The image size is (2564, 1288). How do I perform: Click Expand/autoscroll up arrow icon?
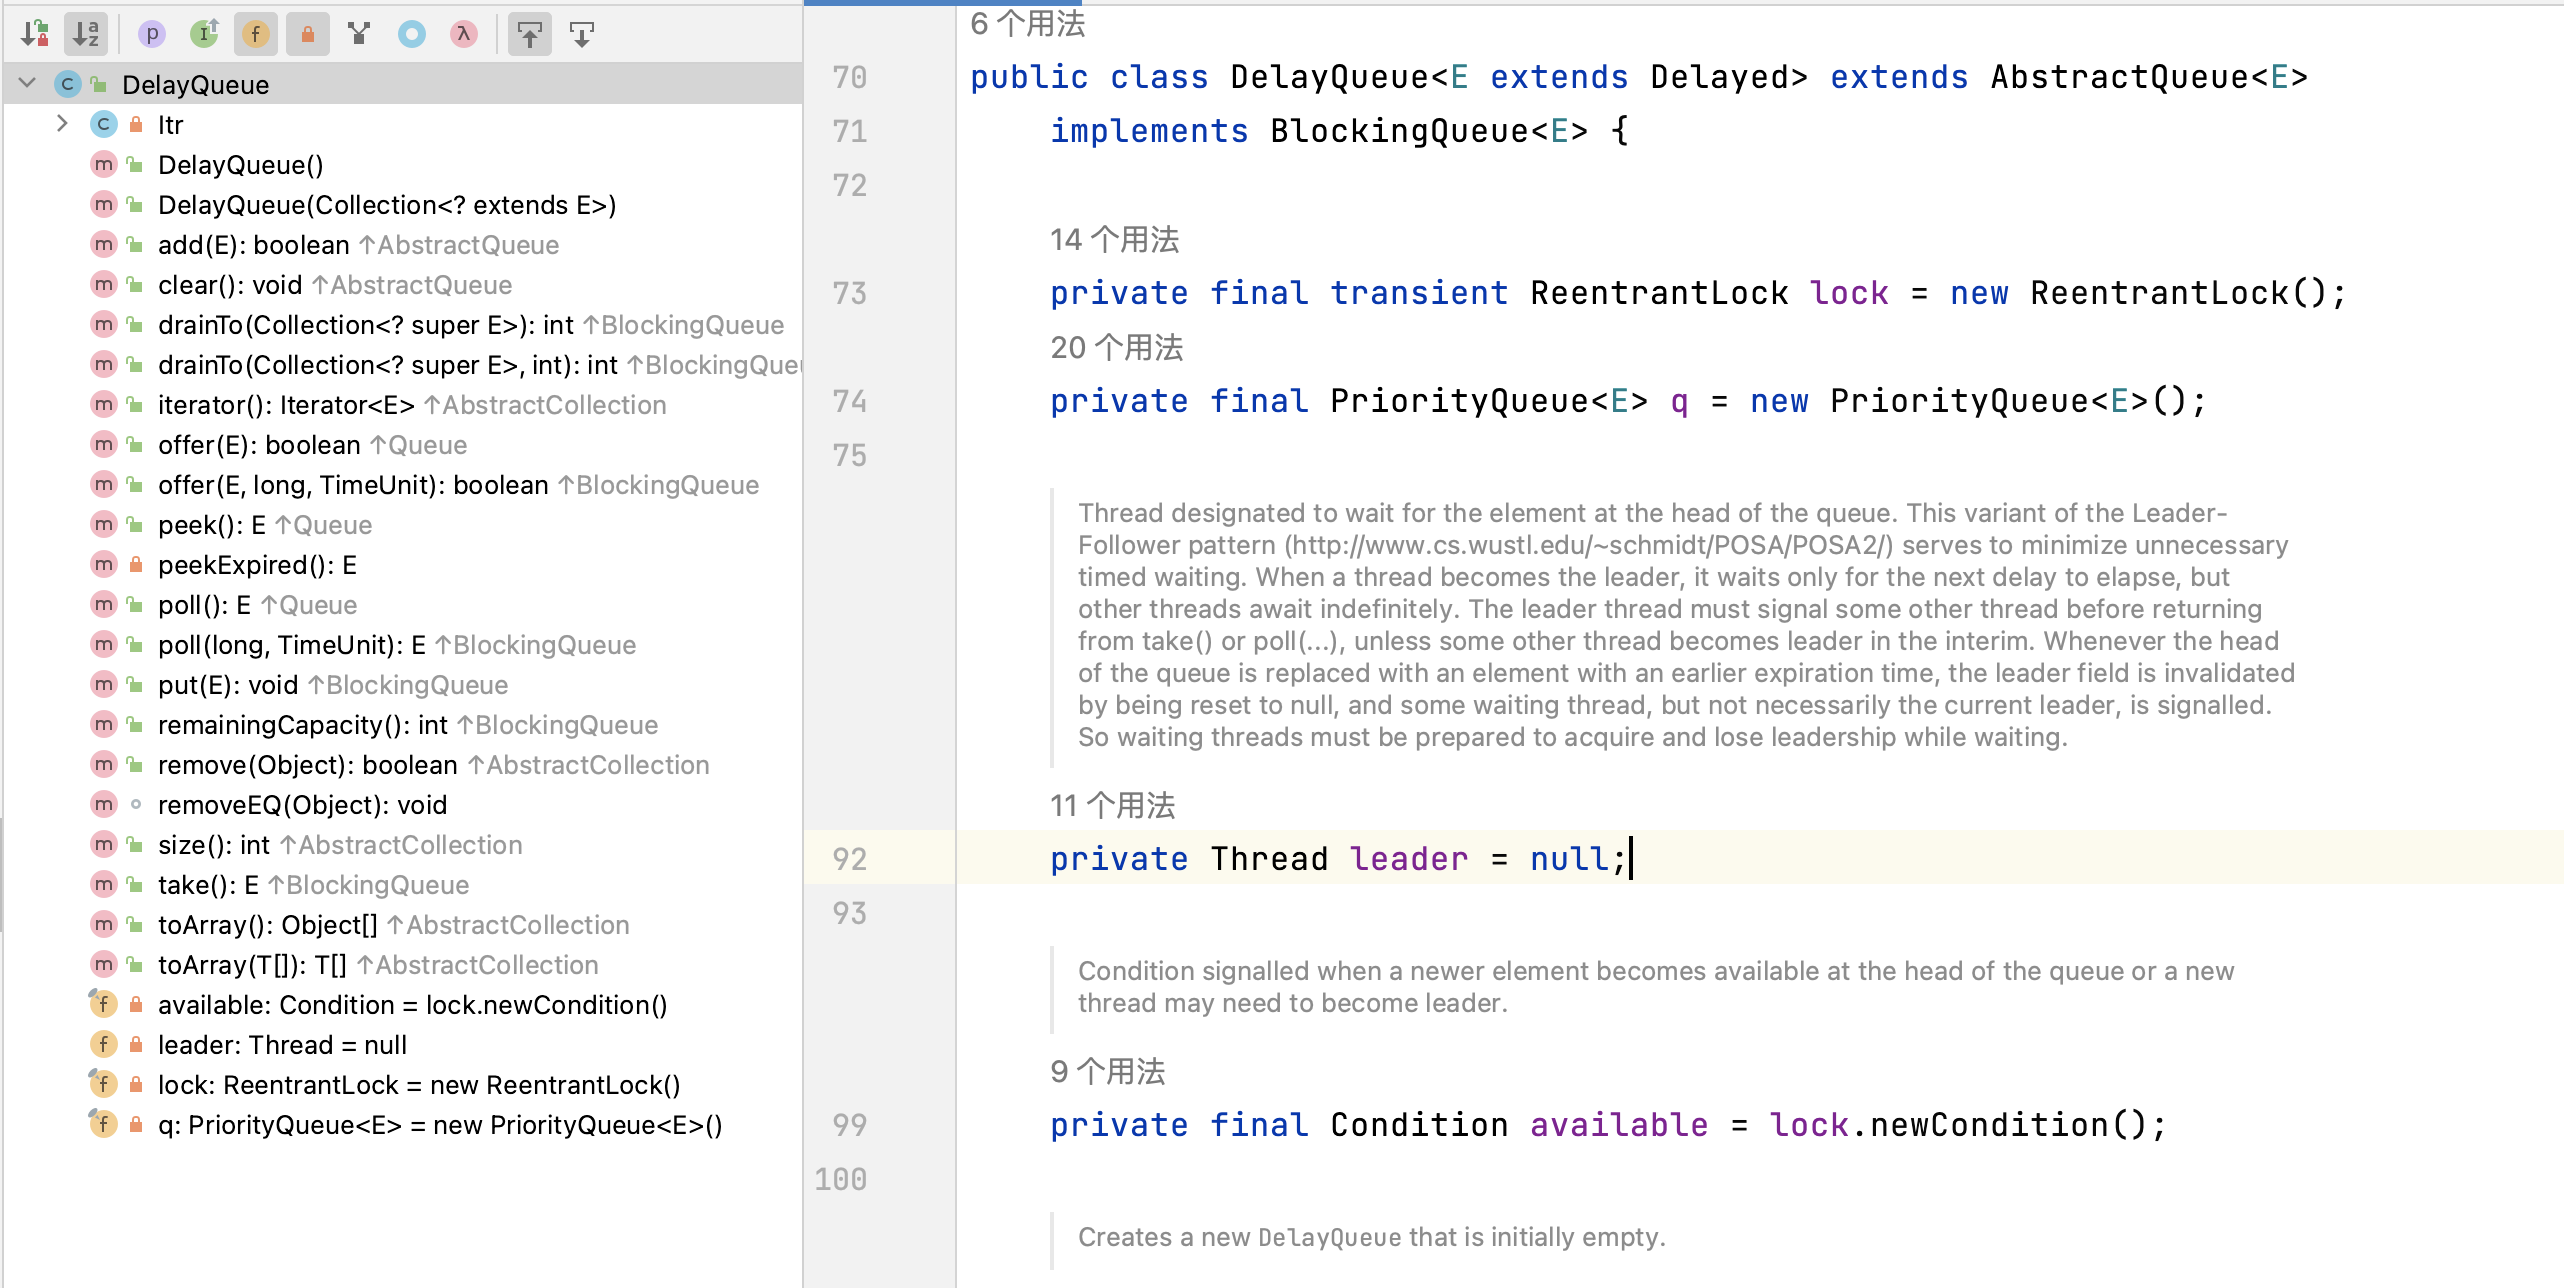(x=530, y=34)
